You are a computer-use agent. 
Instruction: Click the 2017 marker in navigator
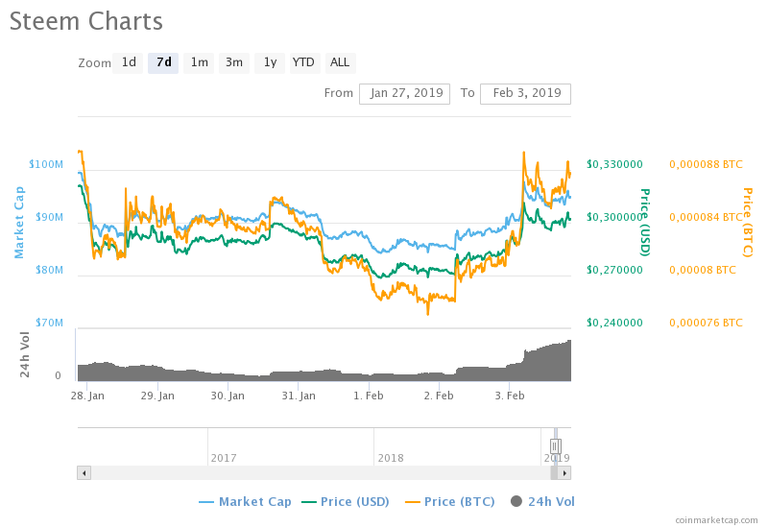pos(223,458)
